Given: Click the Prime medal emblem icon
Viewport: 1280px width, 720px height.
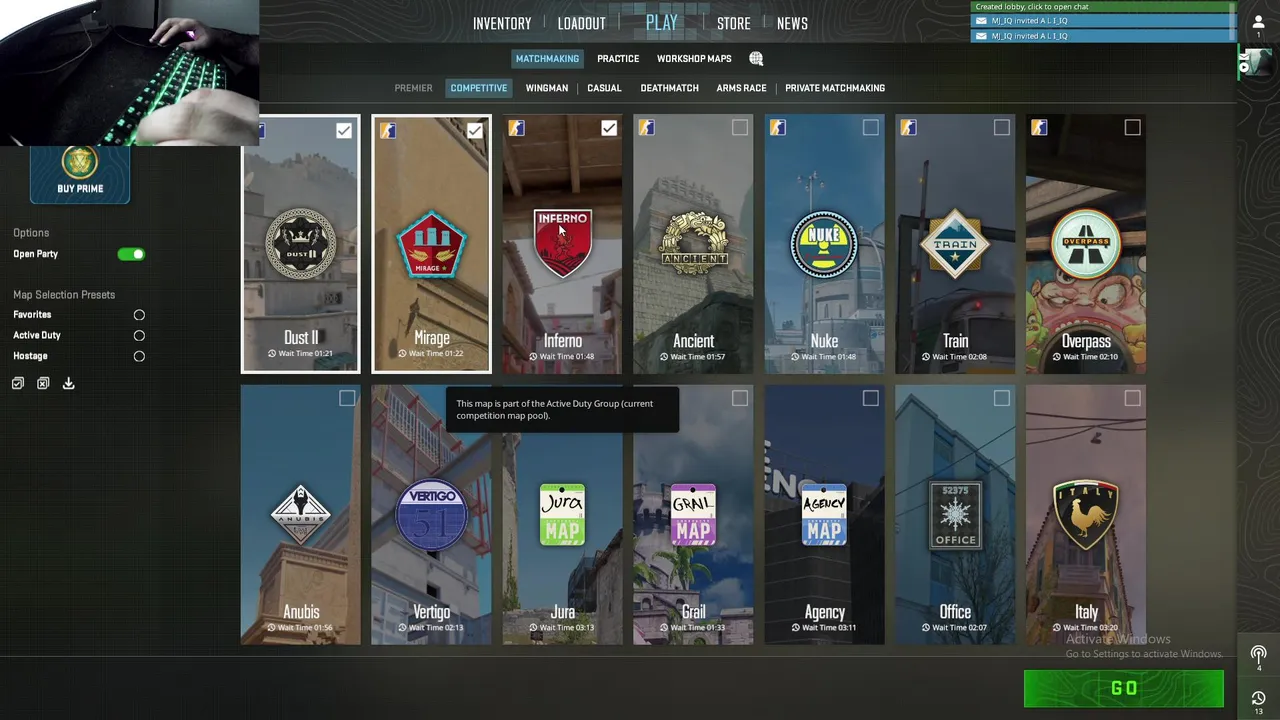Looking at the screenshot, I should [x=80, y=162].
